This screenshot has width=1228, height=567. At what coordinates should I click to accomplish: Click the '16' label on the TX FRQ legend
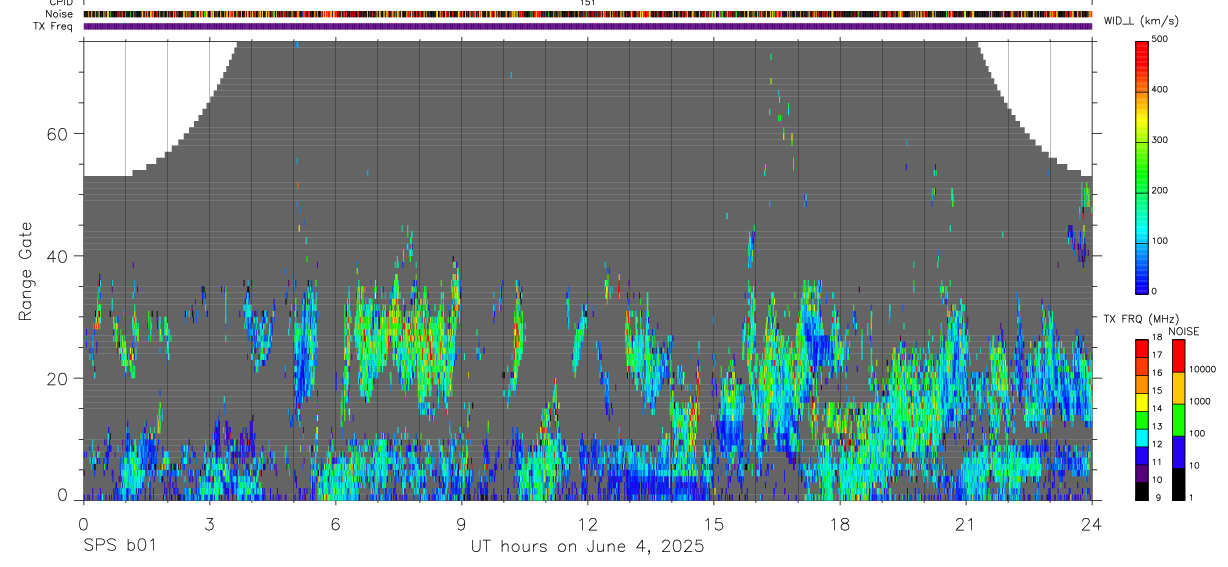(x=1158, y=373)
